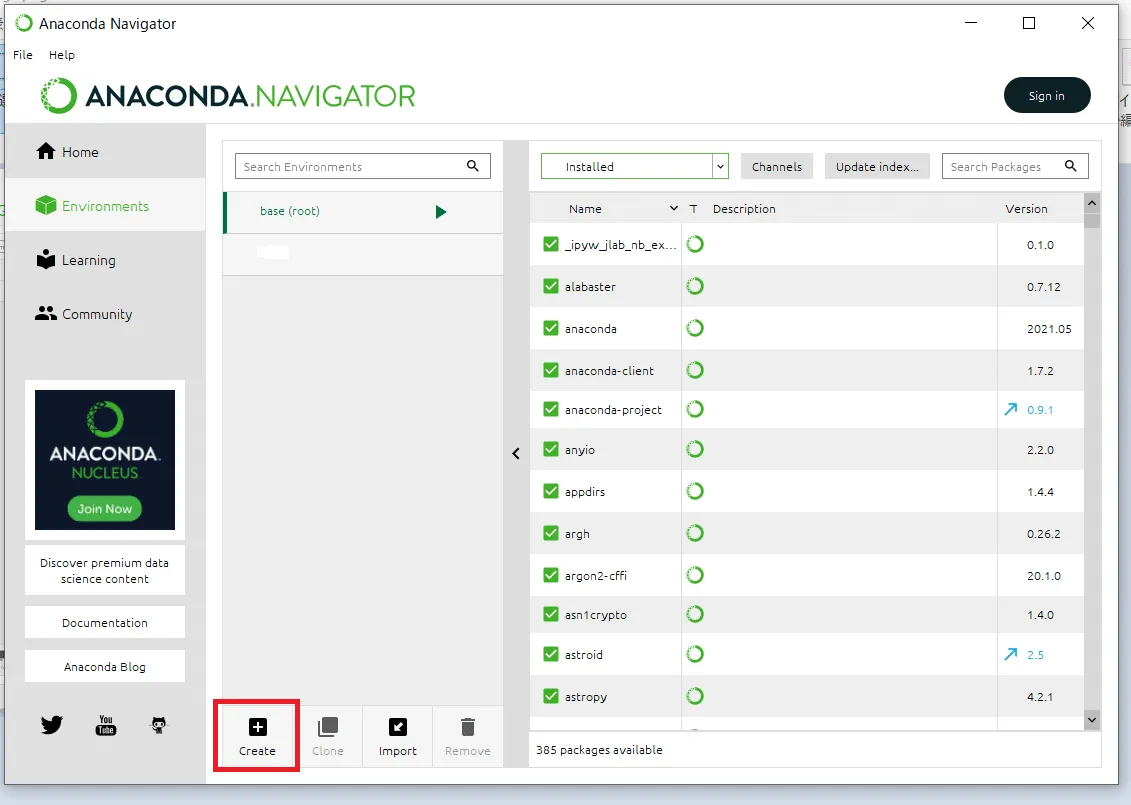Click the green play arrow for base (root)

(441, 211)
